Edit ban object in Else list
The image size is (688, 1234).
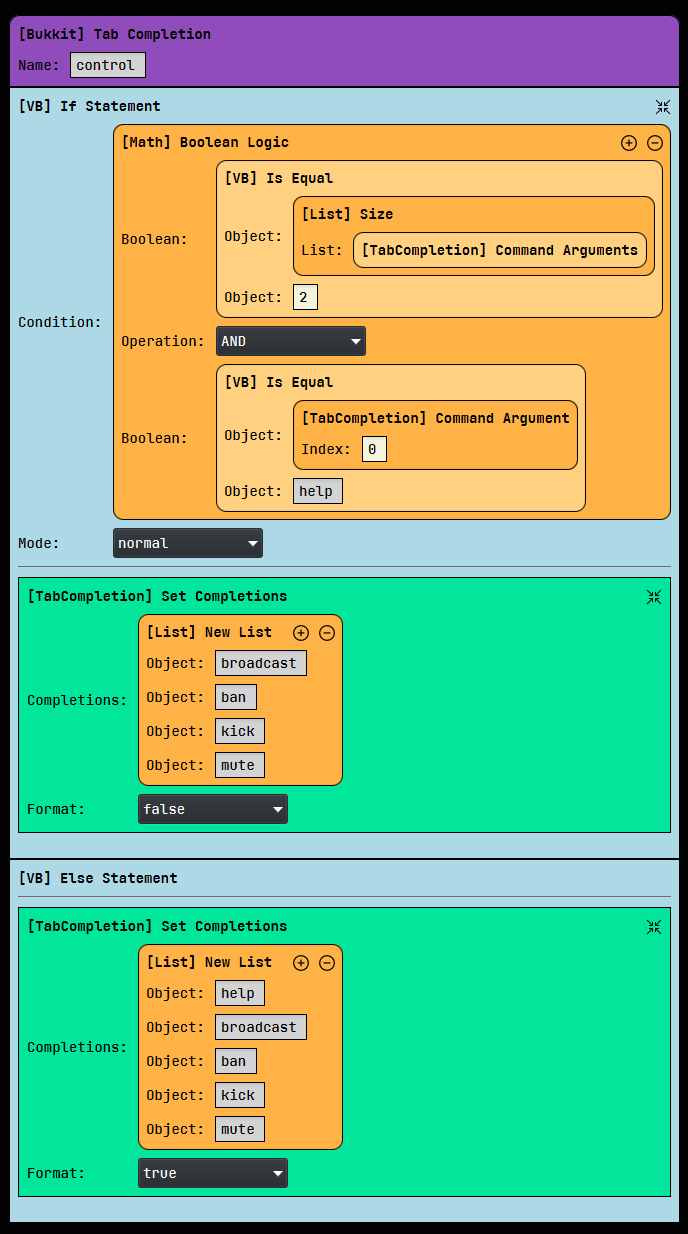[x=236, y=1061]
